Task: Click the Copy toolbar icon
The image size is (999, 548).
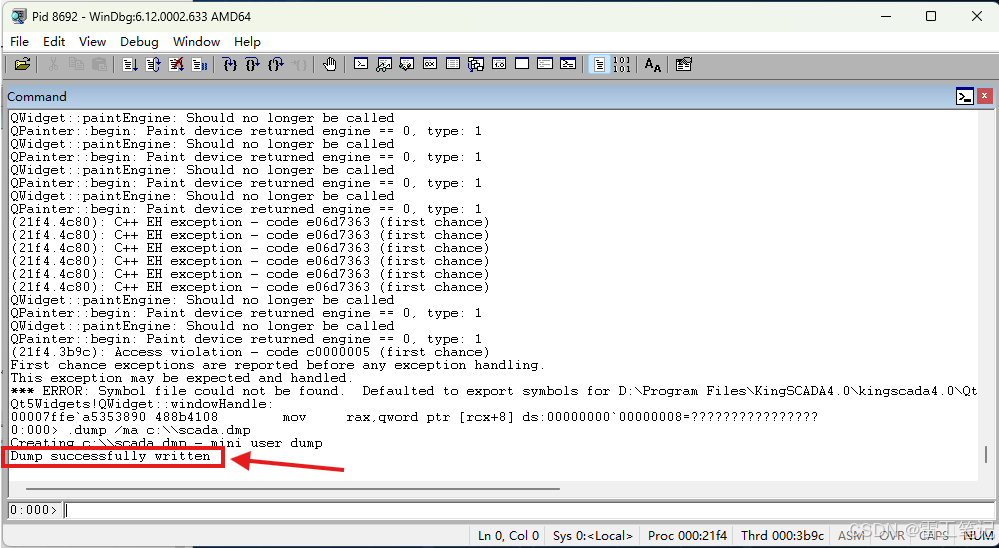Action: click(76, 64)
